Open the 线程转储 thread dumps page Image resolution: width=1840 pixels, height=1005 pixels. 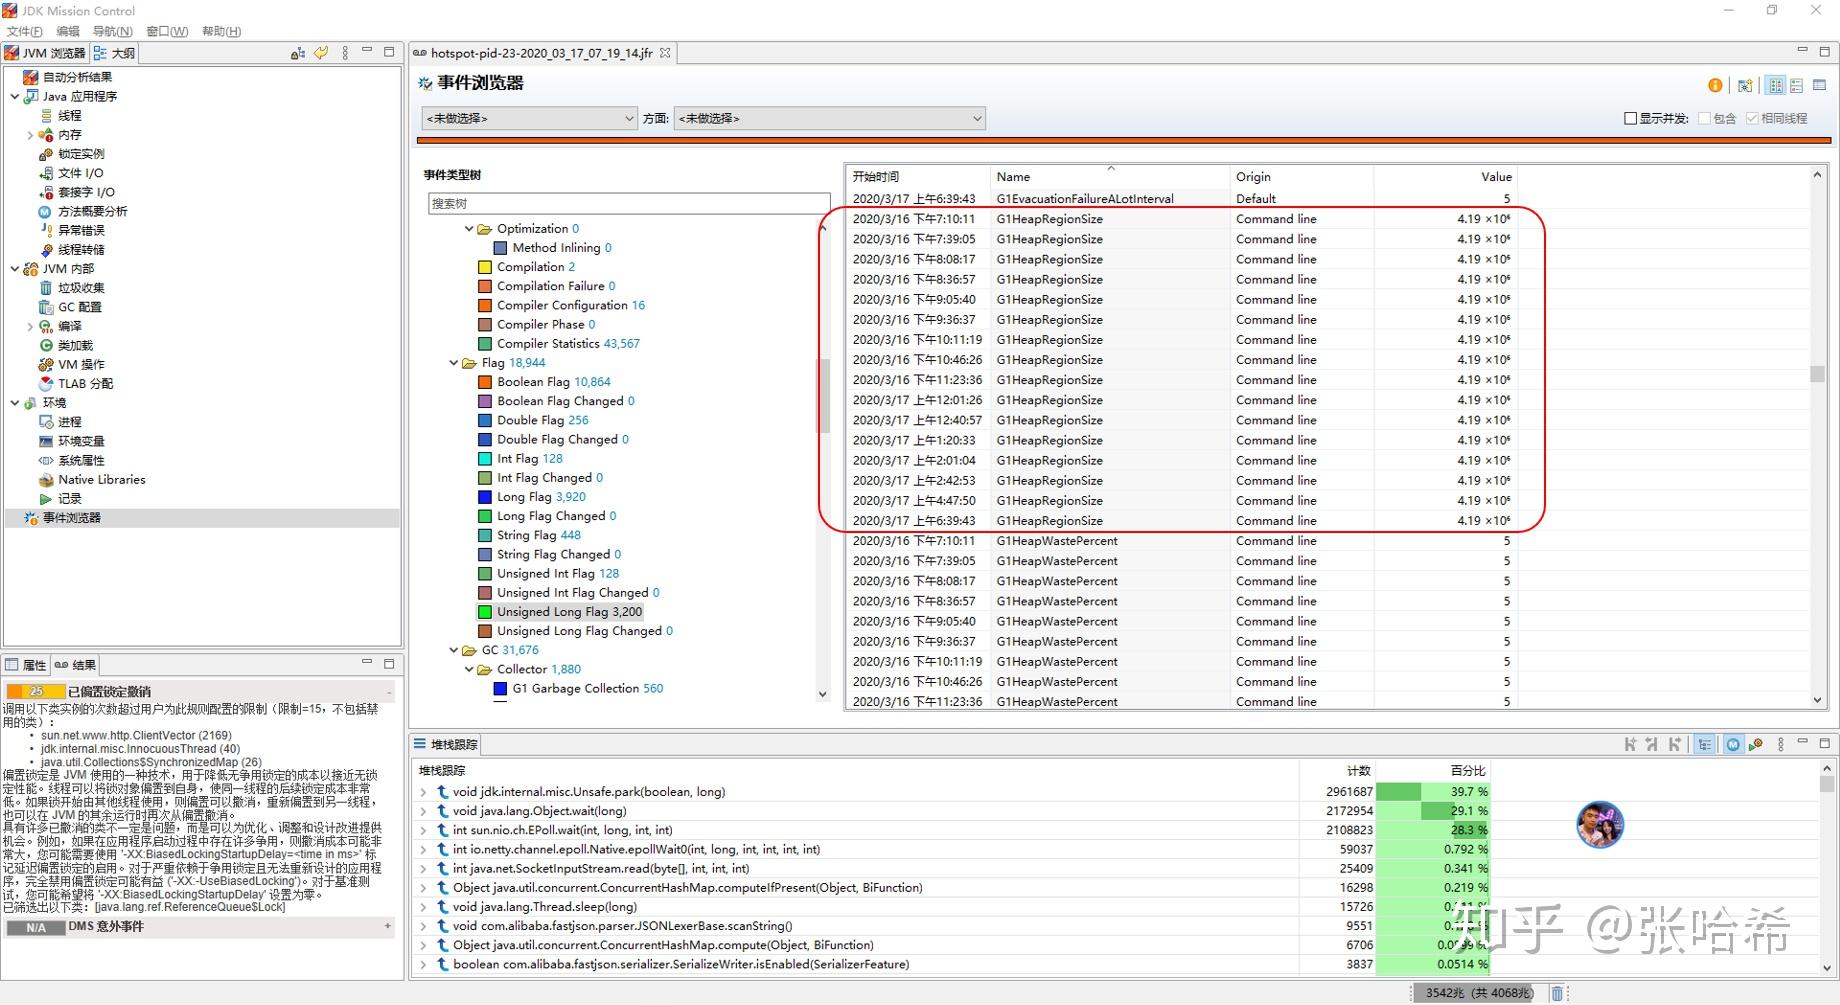pos(81,250)
